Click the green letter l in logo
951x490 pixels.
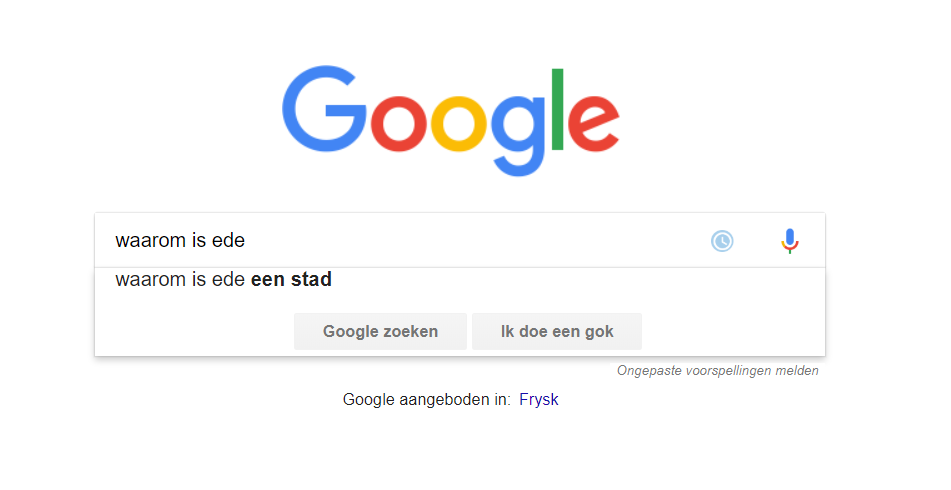click(x=557, y=109)
